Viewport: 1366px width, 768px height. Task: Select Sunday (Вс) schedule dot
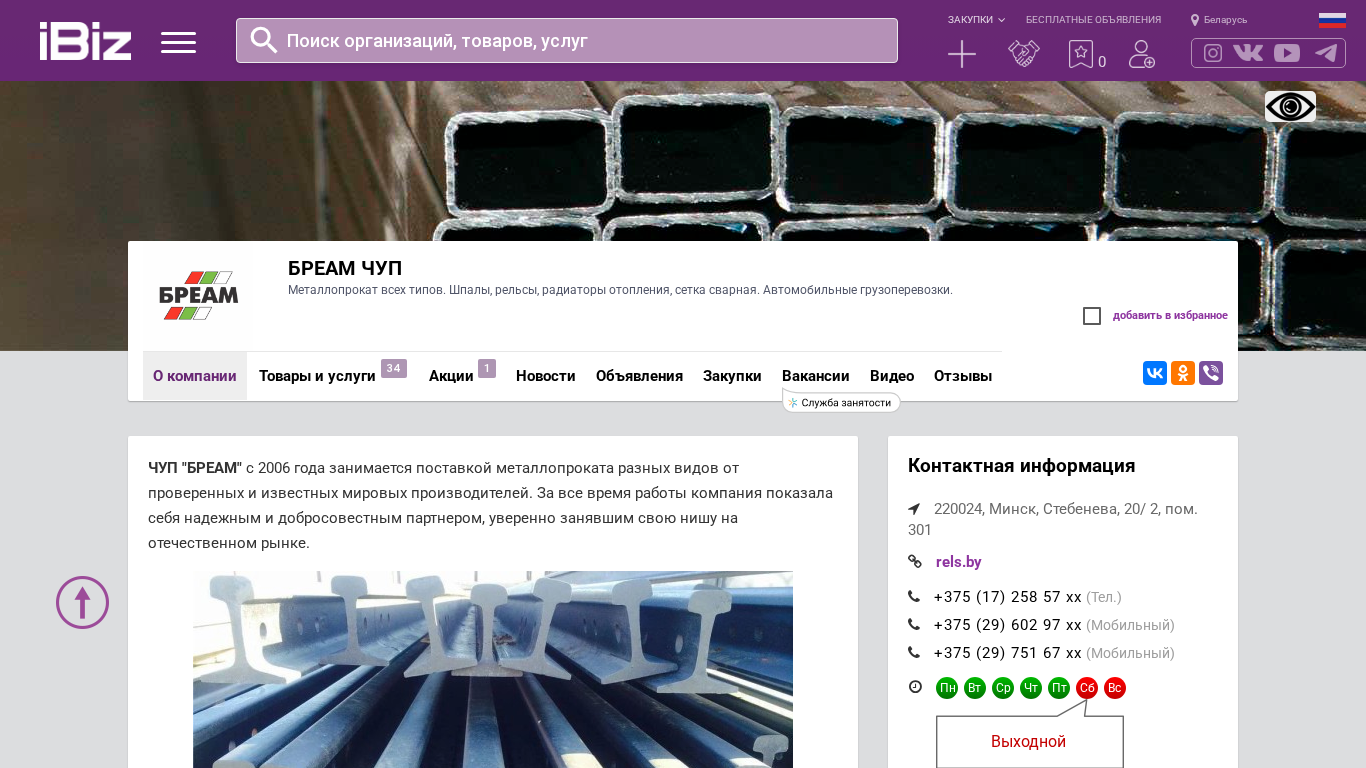(x=1115, y=688)
